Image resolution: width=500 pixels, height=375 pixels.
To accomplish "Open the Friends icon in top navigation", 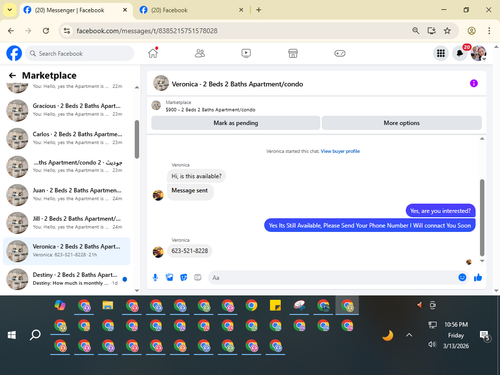I will [200, 53].
